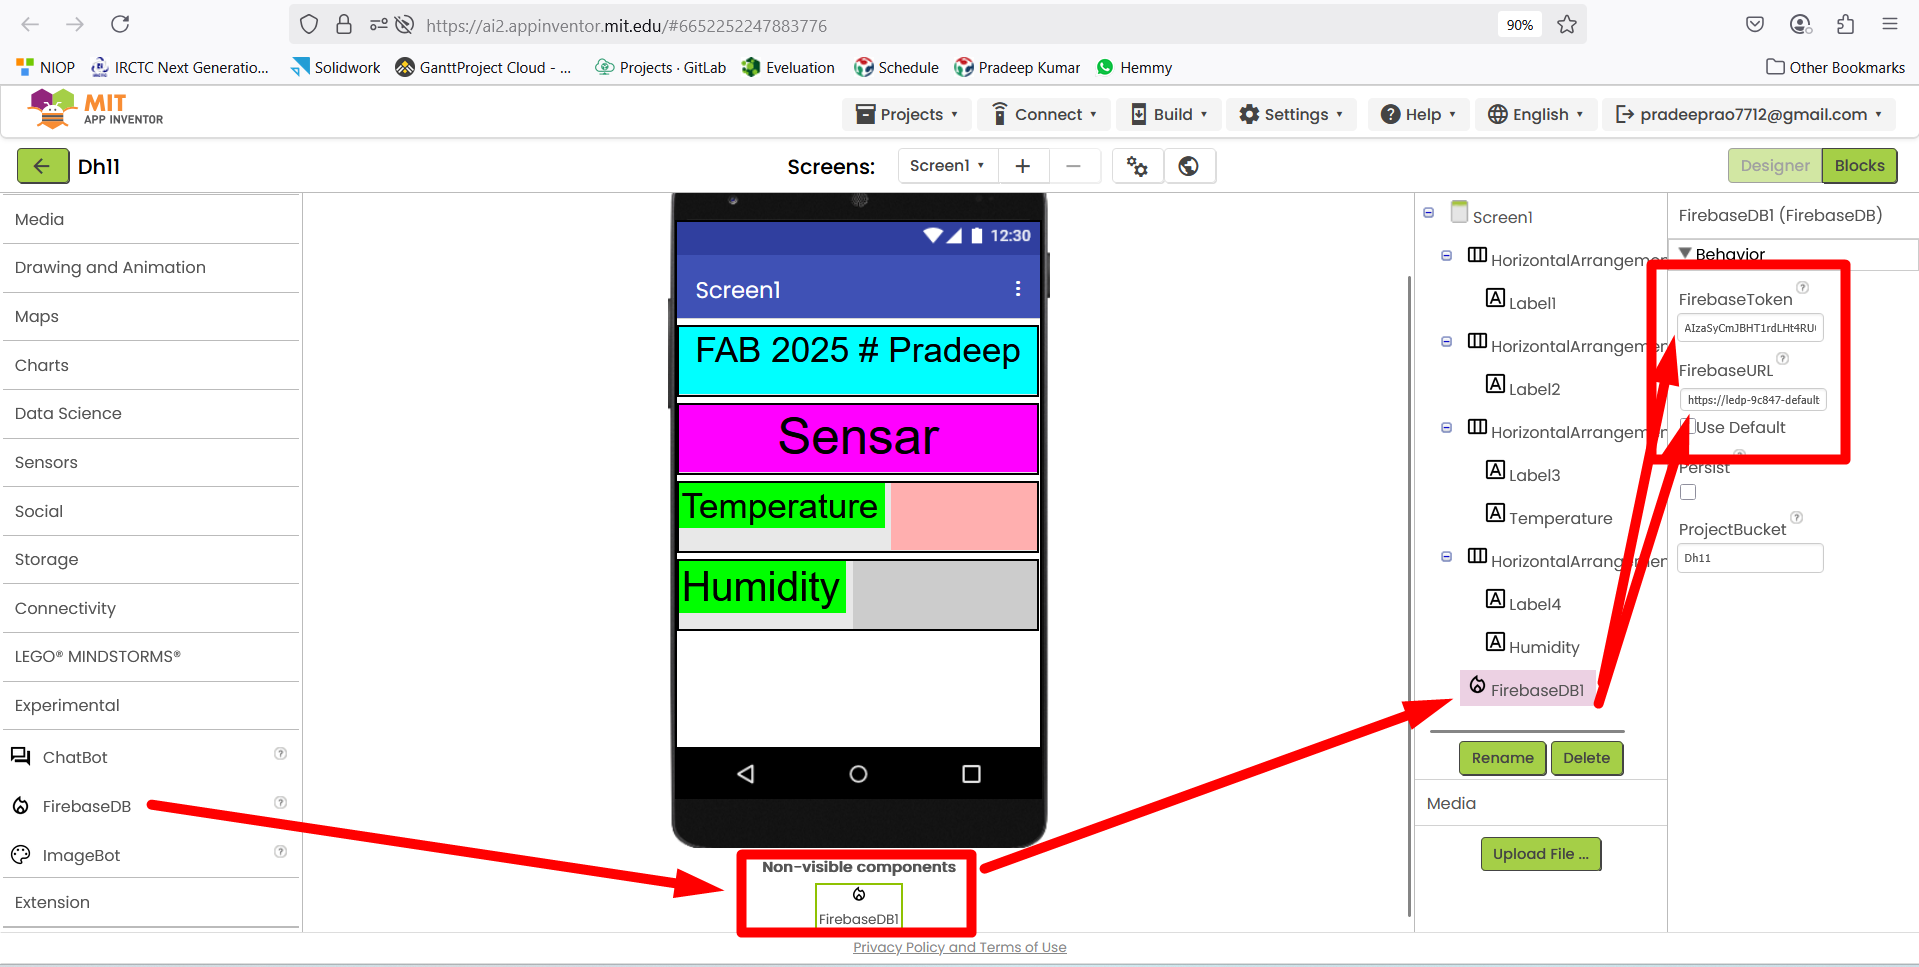This screenshot has width=1919, height=967.
Task: Select the FirebaseDB palette component
Action: coord(86,806)
